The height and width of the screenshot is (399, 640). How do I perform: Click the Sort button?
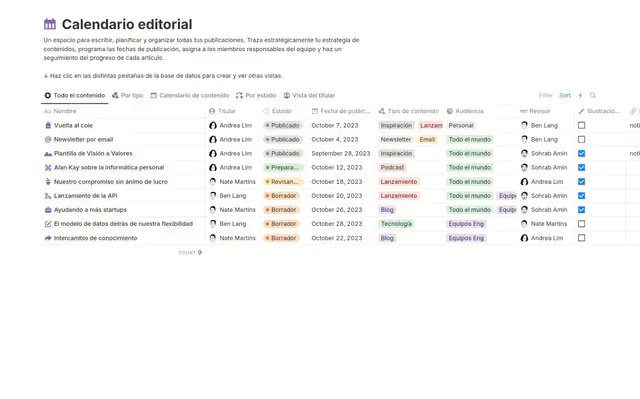tap(565, 95)
